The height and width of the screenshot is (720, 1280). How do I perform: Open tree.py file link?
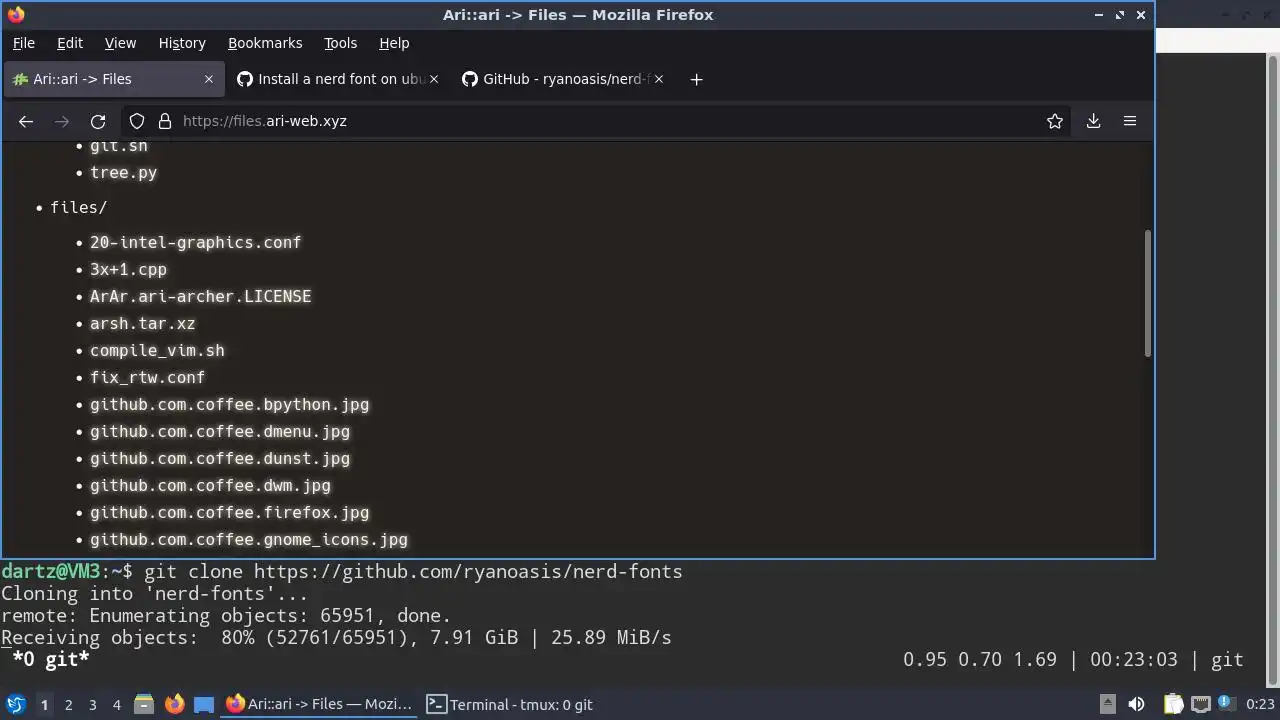pos(123,173)
